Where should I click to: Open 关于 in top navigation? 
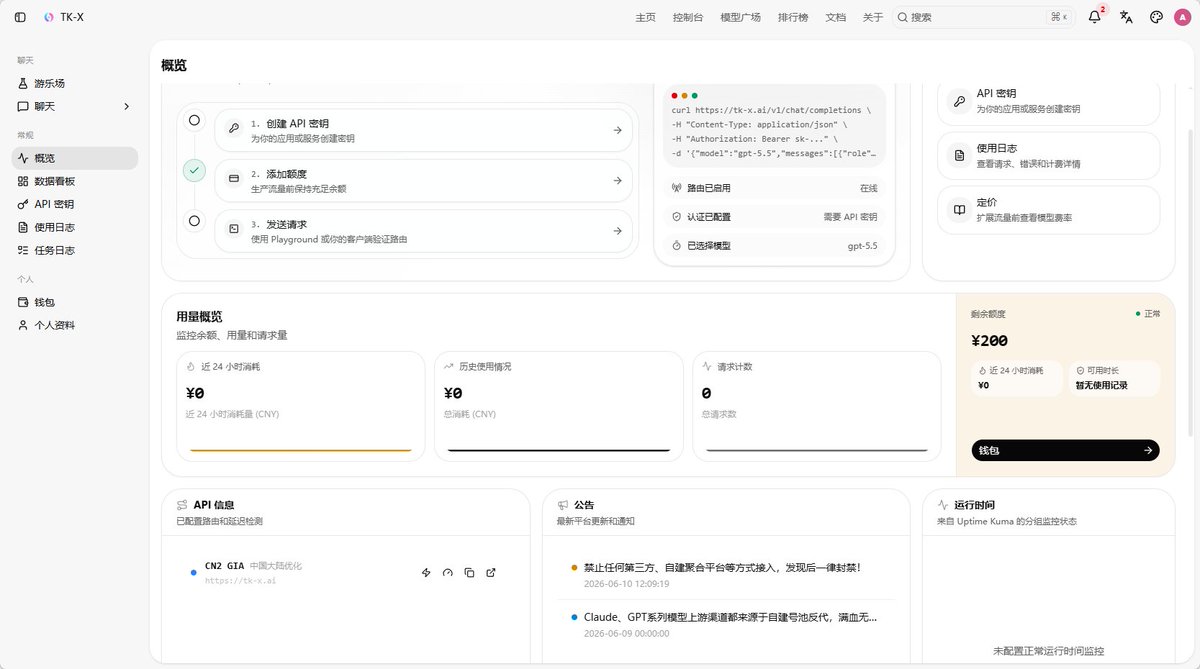(x=873, y=17)
